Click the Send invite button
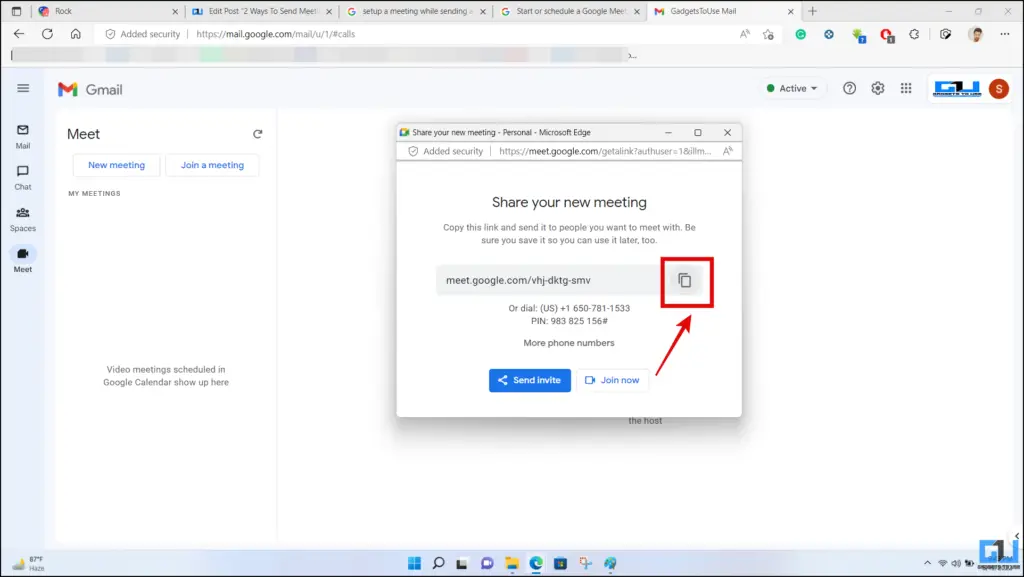The image size is (1024, 577). [x=530, y=380]
